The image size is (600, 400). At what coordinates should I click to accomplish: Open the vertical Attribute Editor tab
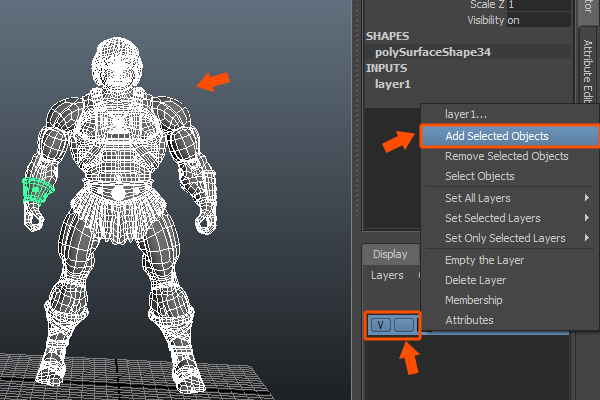(x=587, y=70)
